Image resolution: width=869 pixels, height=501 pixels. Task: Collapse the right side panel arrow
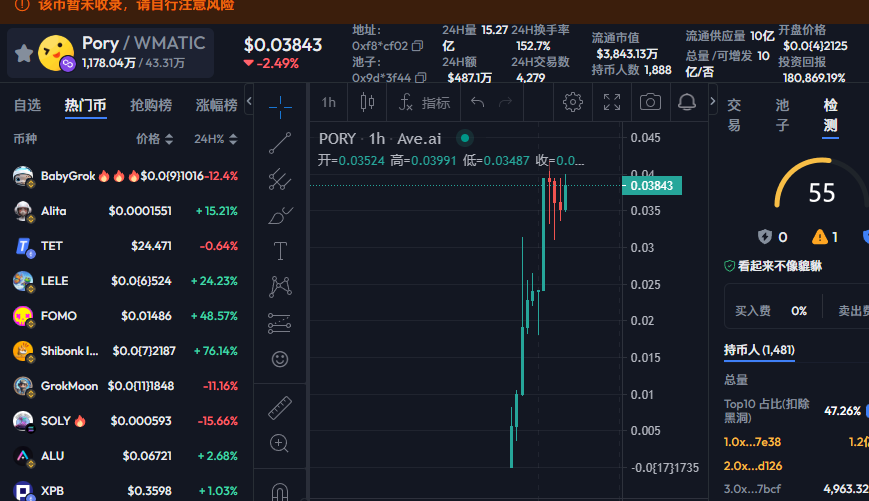click(x=713, y=101)
